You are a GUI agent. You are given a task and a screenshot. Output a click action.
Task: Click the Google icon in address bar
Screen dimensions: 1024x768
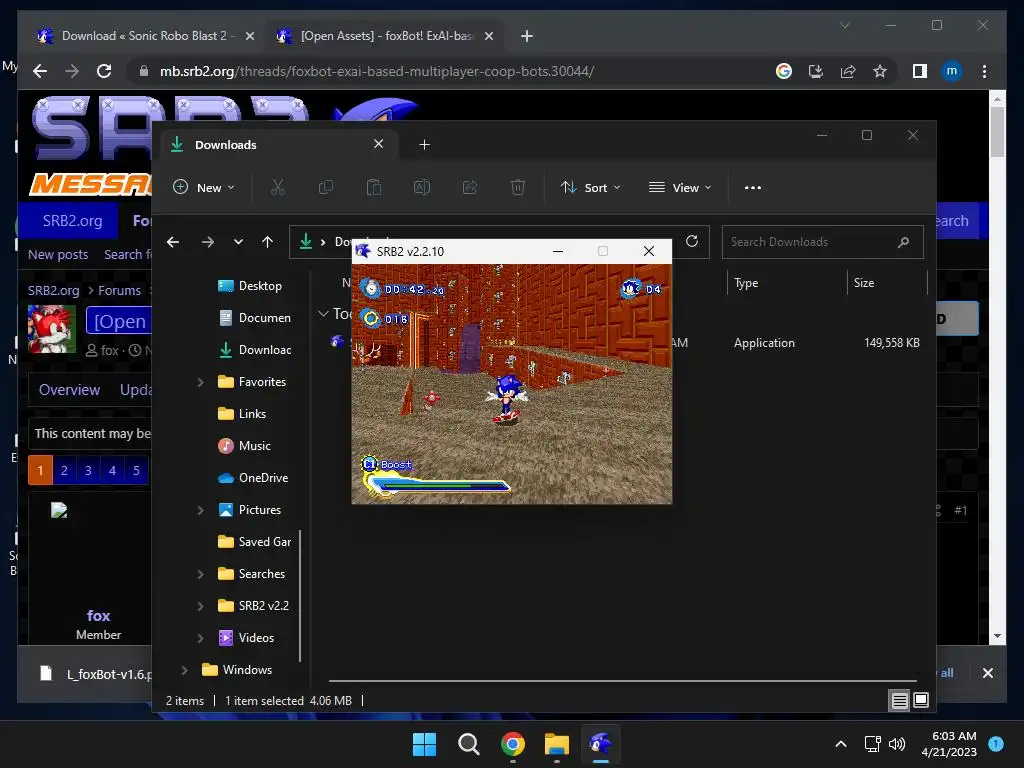click(784, 71)
